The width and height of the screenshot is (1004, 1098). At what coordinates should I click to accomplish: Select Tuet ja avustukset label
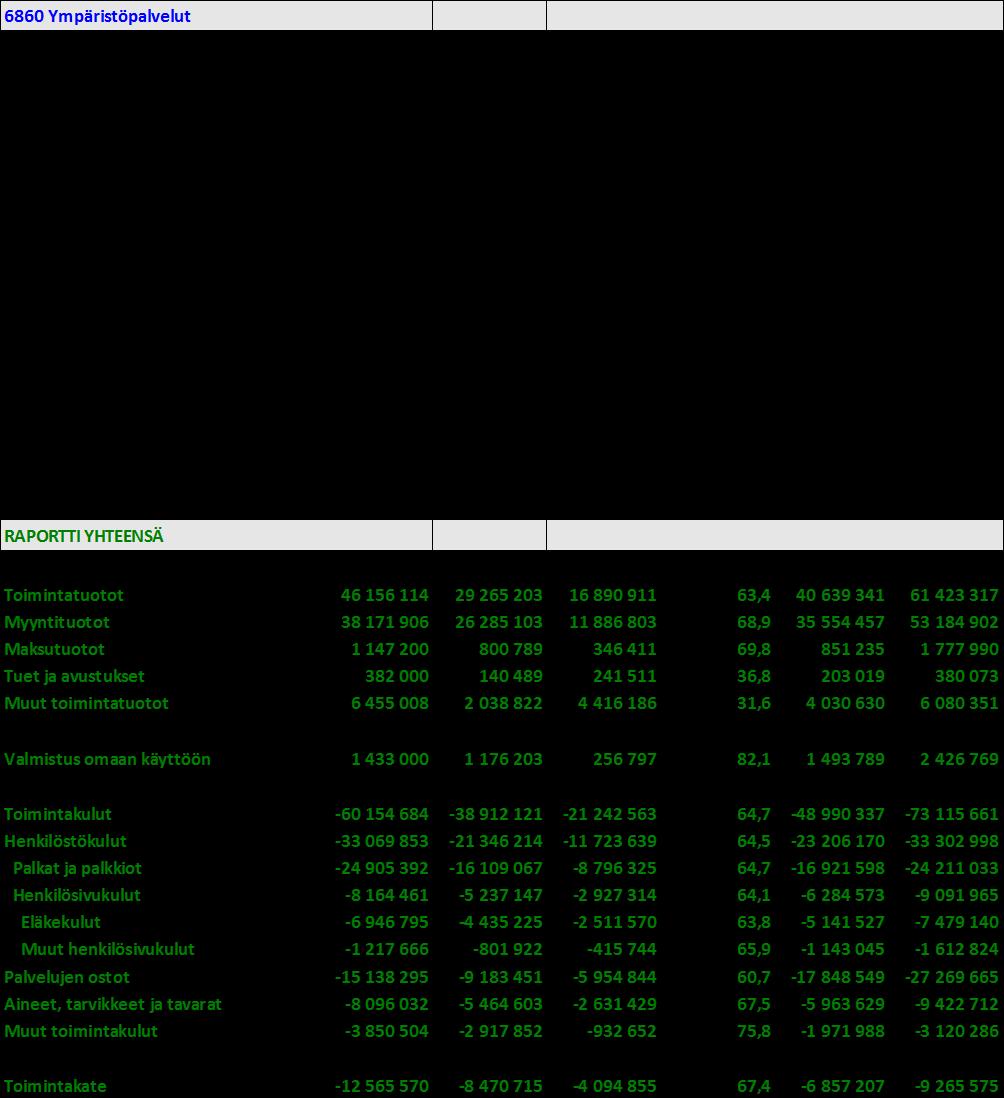tap(74, 676)
